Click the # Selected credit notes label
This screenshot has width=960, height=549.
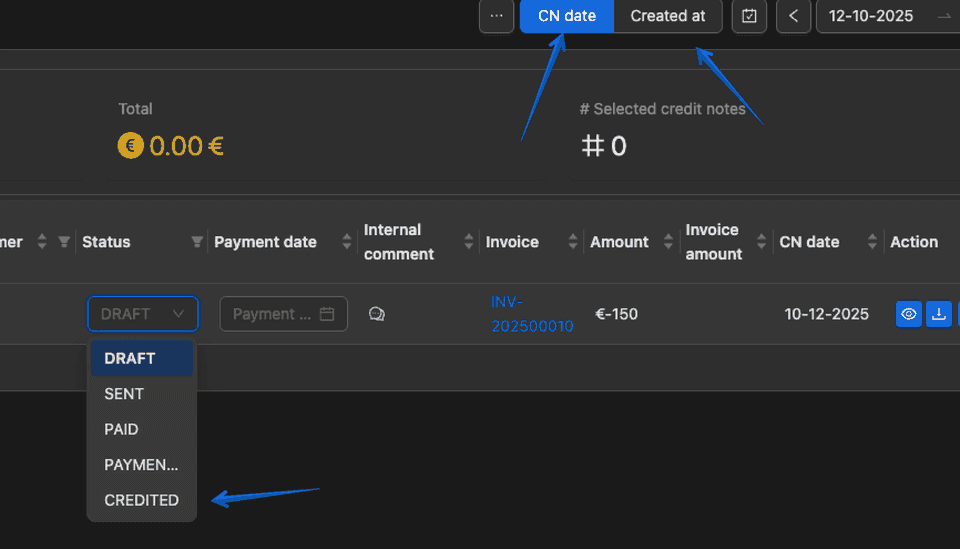662,109
